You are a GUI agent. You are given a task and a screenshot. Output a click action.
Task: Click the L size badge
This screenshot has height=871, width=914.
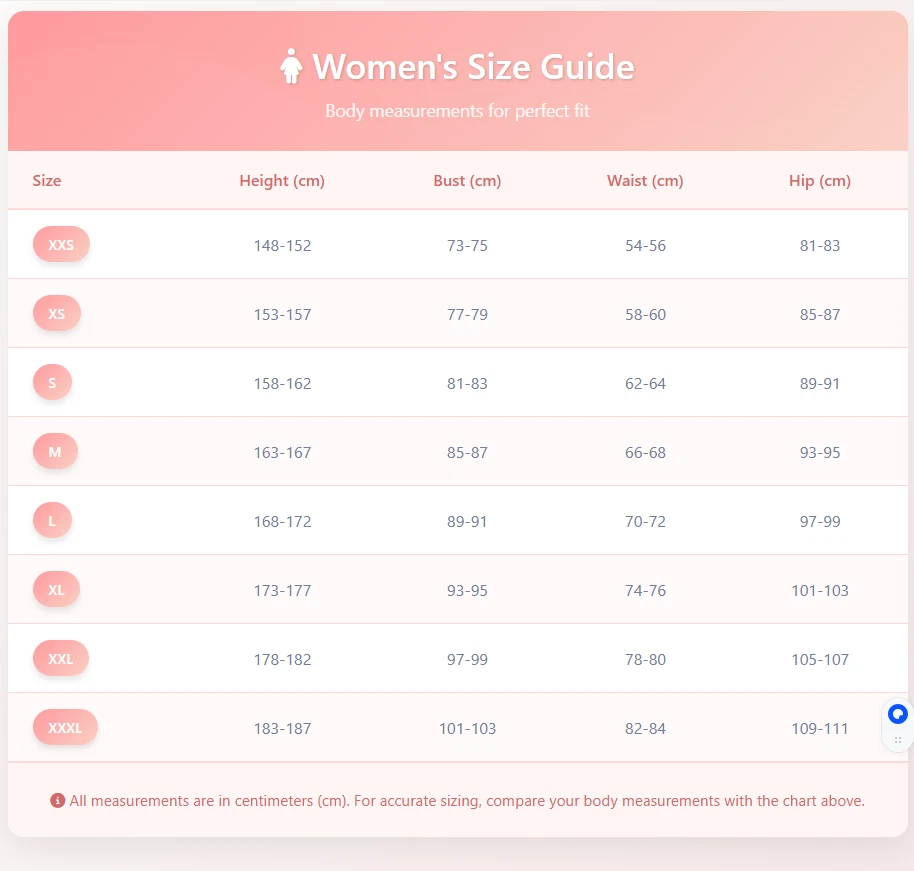pyautogui.click(x=52, y=521)
